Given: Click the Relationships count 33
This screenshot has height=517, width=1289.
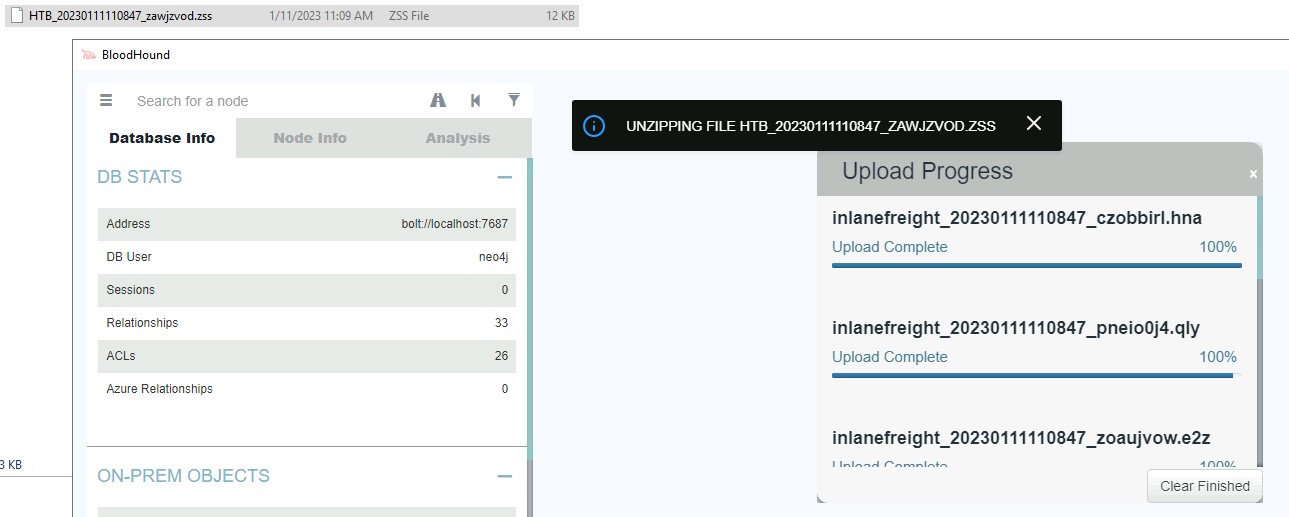Looking at the screenshot, I should coord(501,323).
